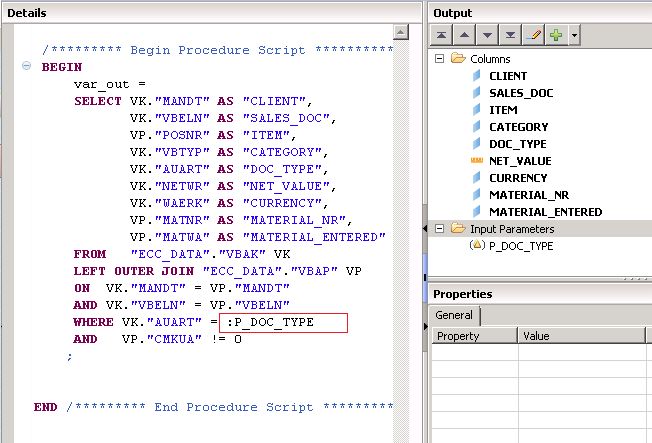652x443 pixels.
Task: Select the NET_VALUE measure column
Action: coord(519,161)
